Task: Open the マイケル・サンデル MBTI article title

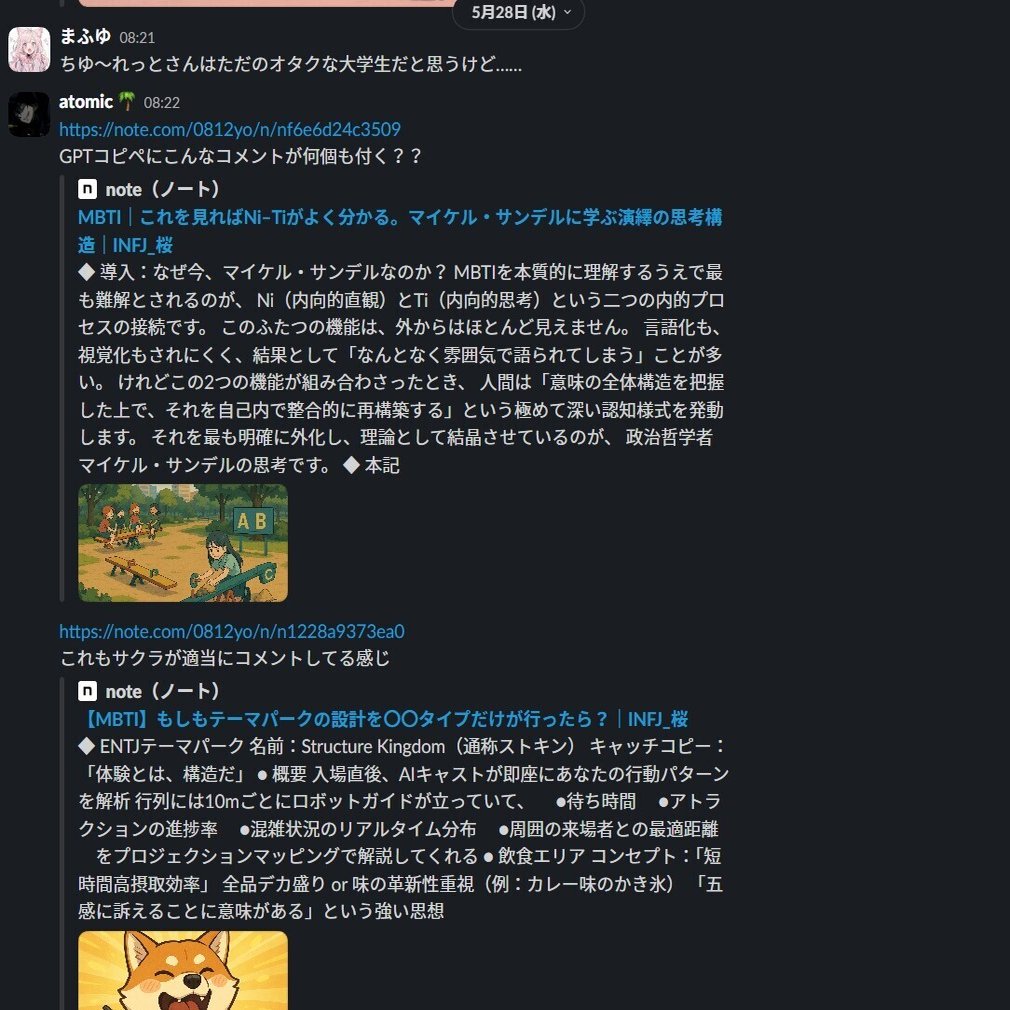Action: (x=400, y=231)
